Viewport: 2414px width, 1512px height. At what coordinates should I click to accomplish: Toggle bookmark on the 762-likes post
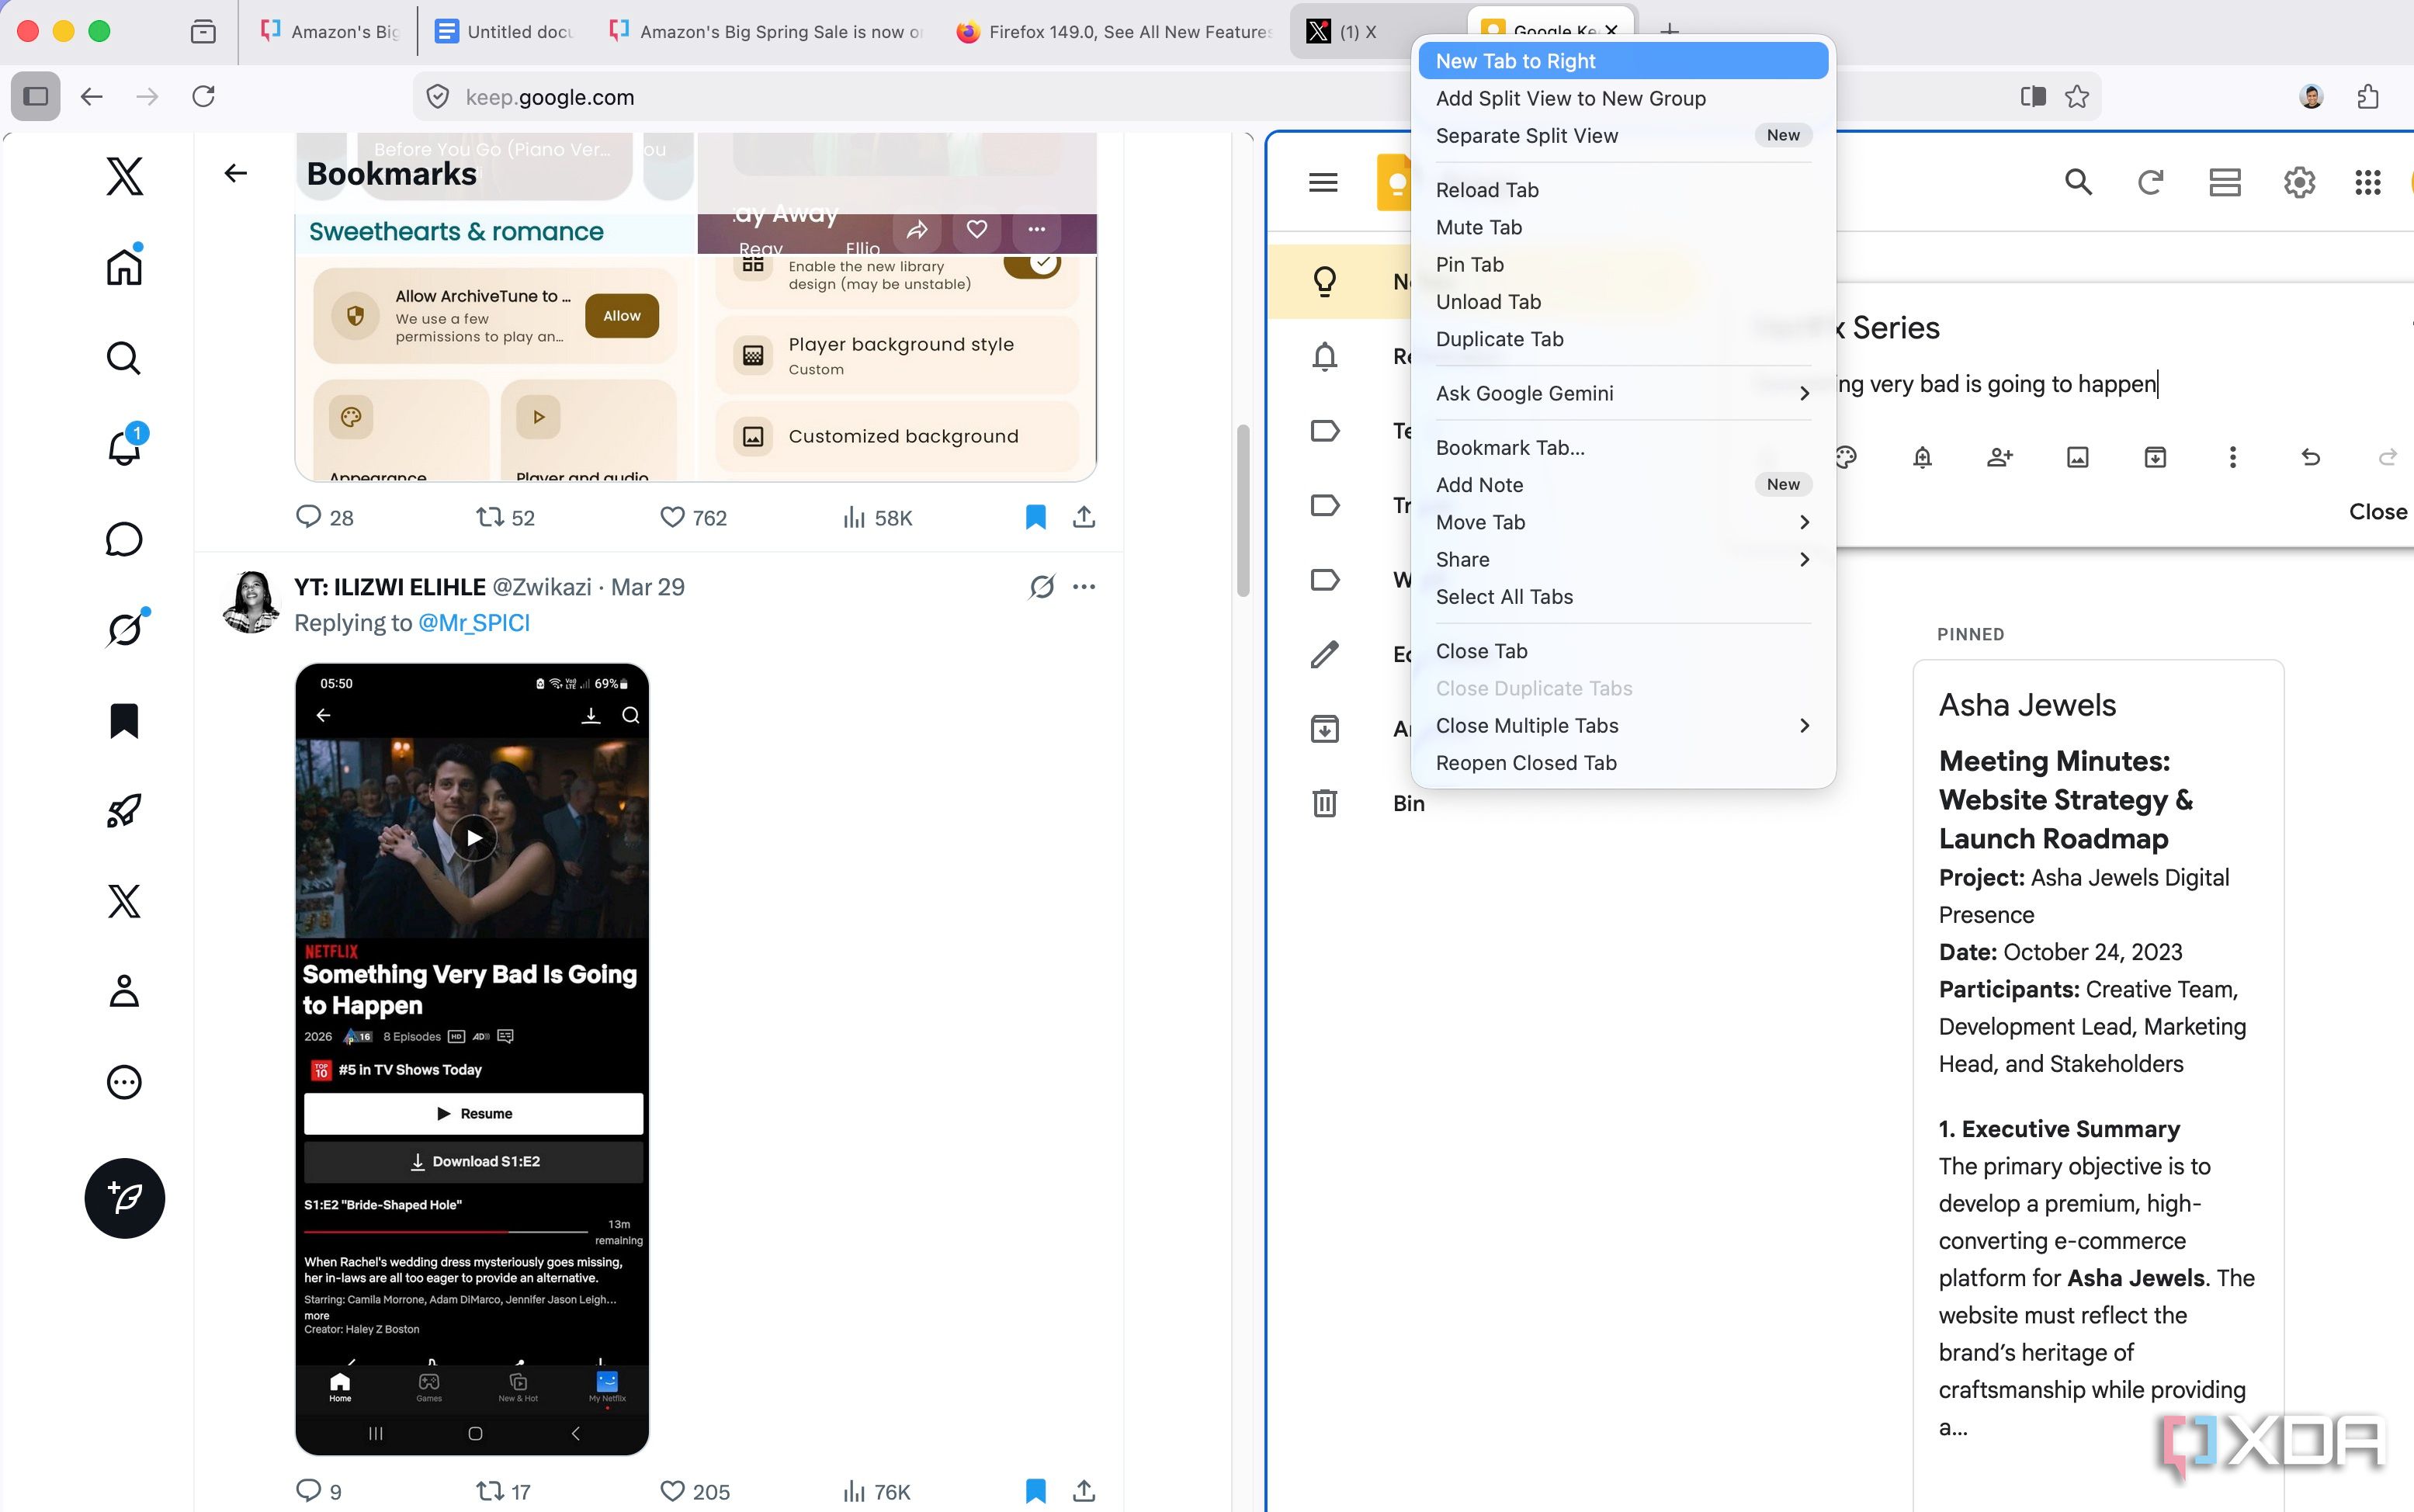1036,517
